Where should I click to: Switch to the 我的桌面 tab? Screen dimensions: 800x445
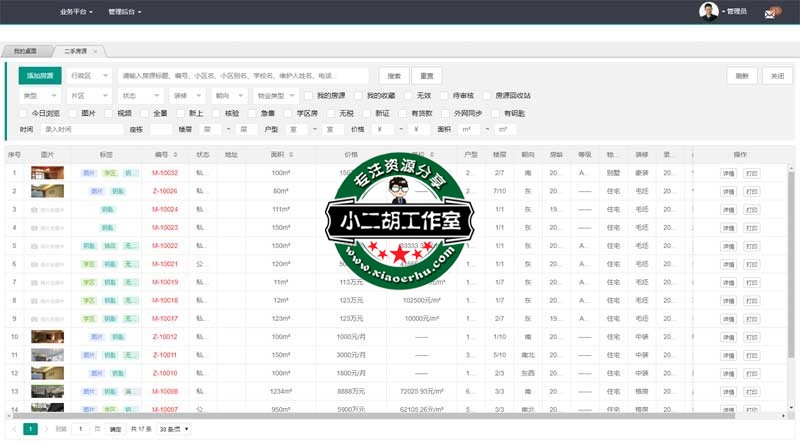(x=26, y=49)
